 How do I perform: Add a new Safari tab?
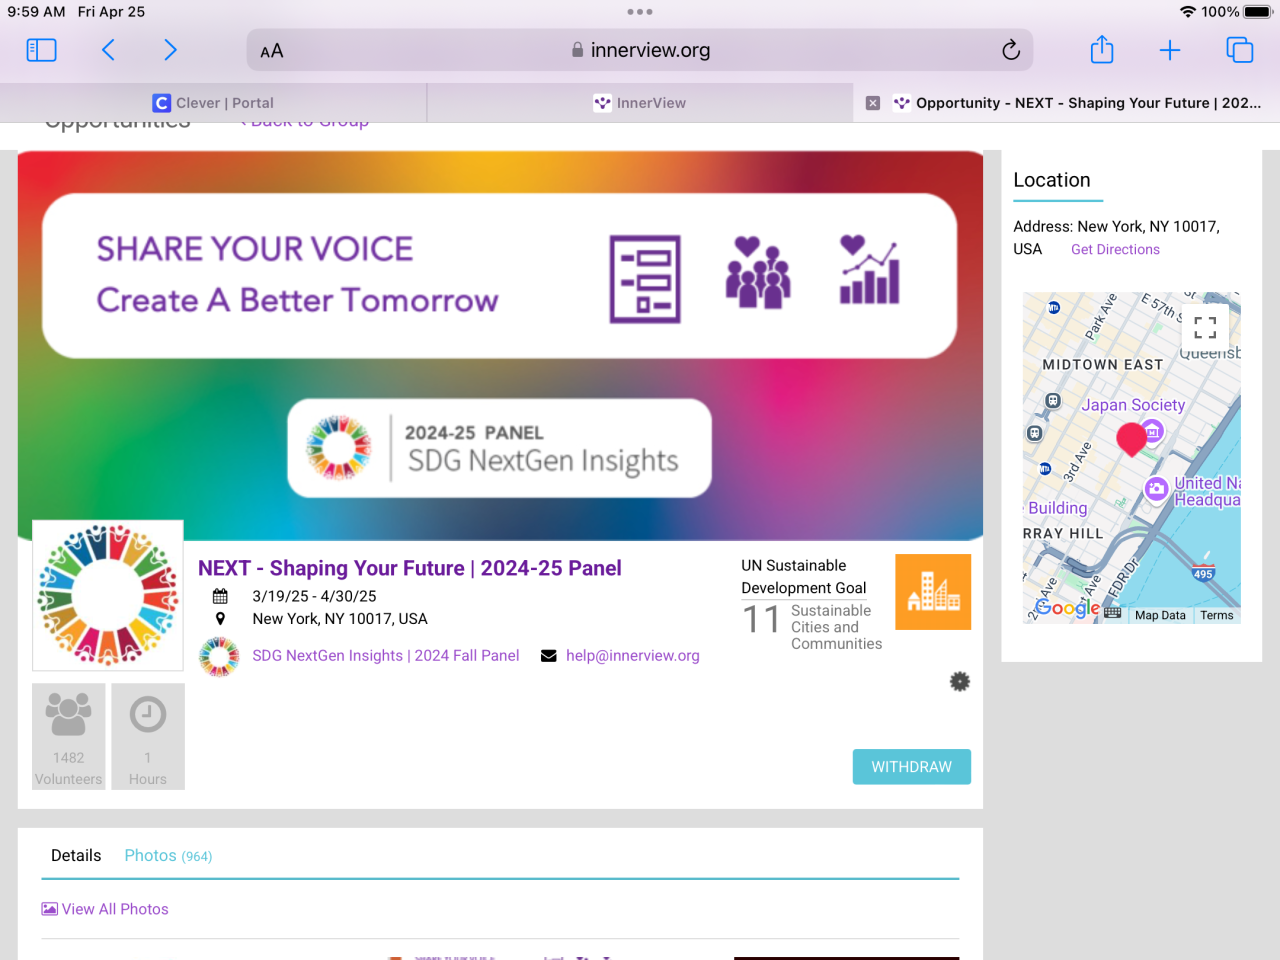(1170, 50)
